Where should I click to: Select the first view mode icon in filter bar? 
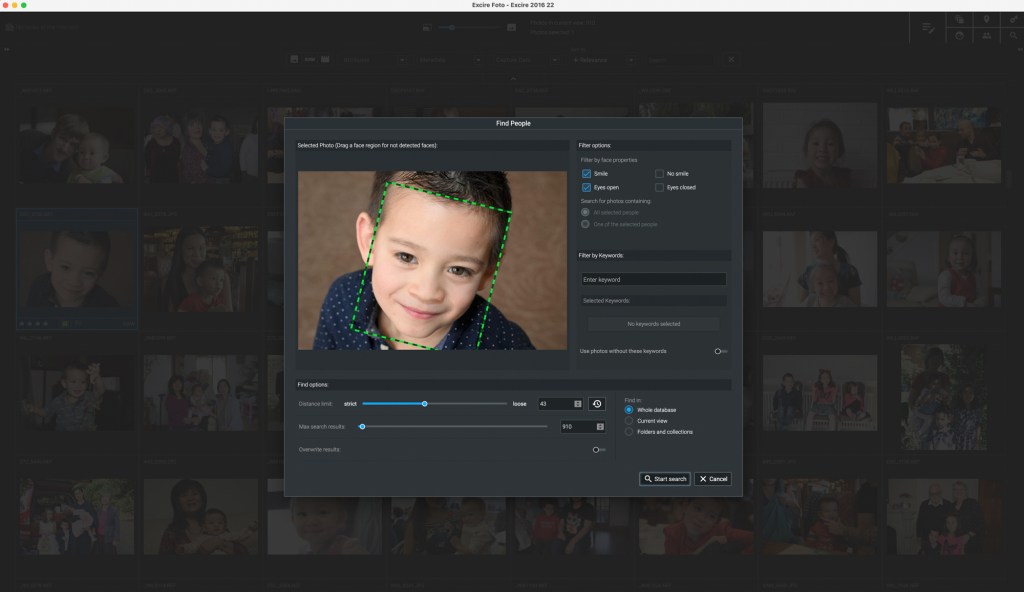[294, 59]
